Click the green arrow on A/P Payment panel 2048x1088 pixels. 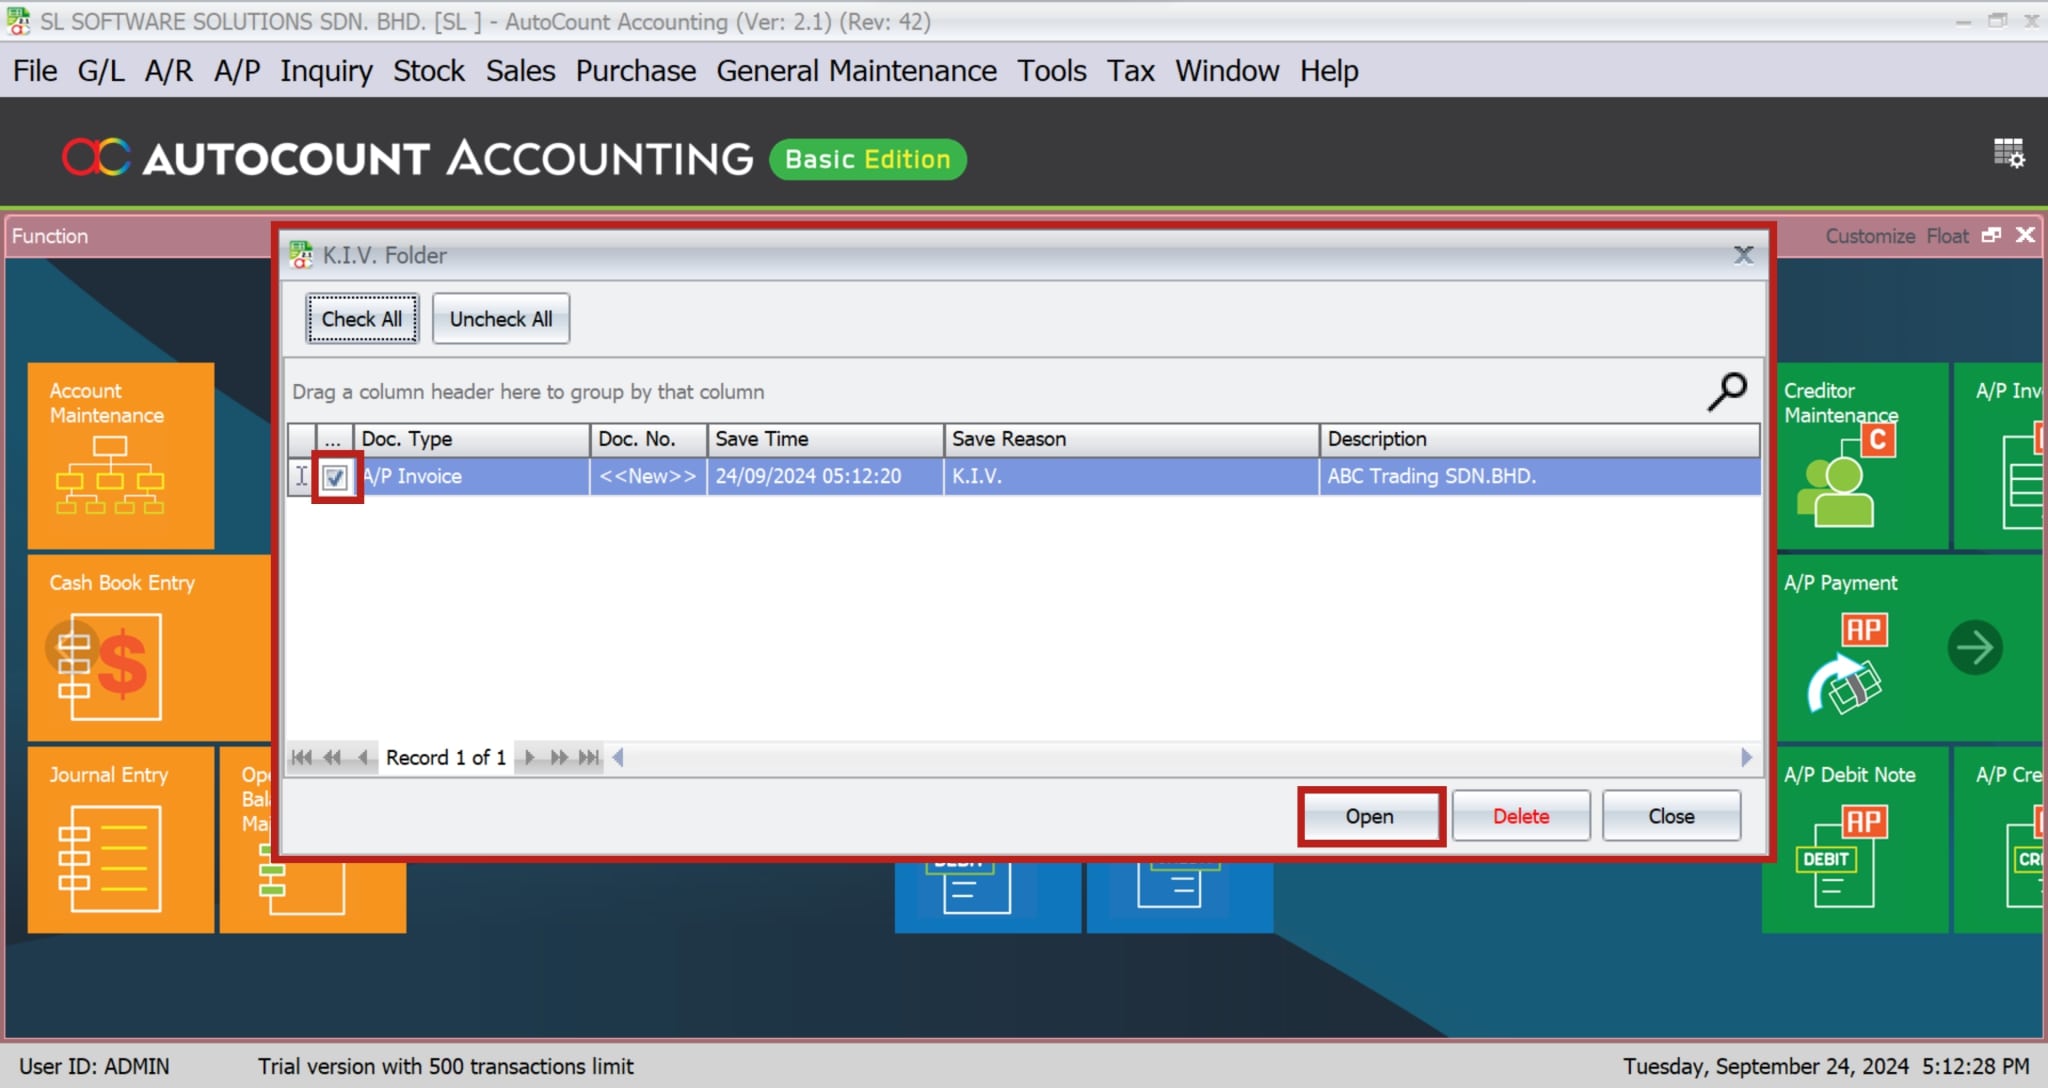(x=1975, y=647)
